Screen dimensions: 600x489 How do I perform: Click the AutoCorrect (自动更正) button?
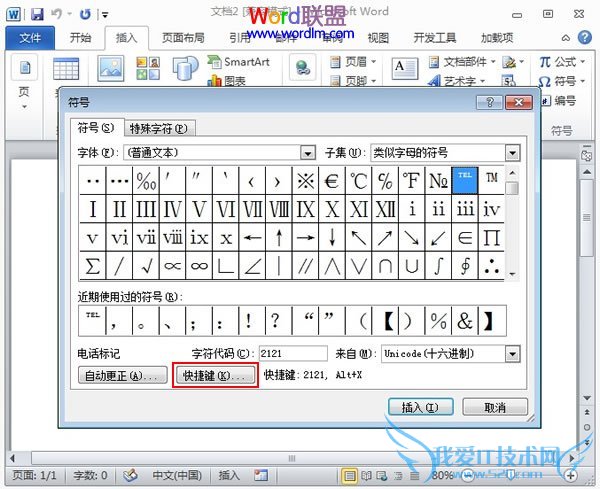[122, 375]
